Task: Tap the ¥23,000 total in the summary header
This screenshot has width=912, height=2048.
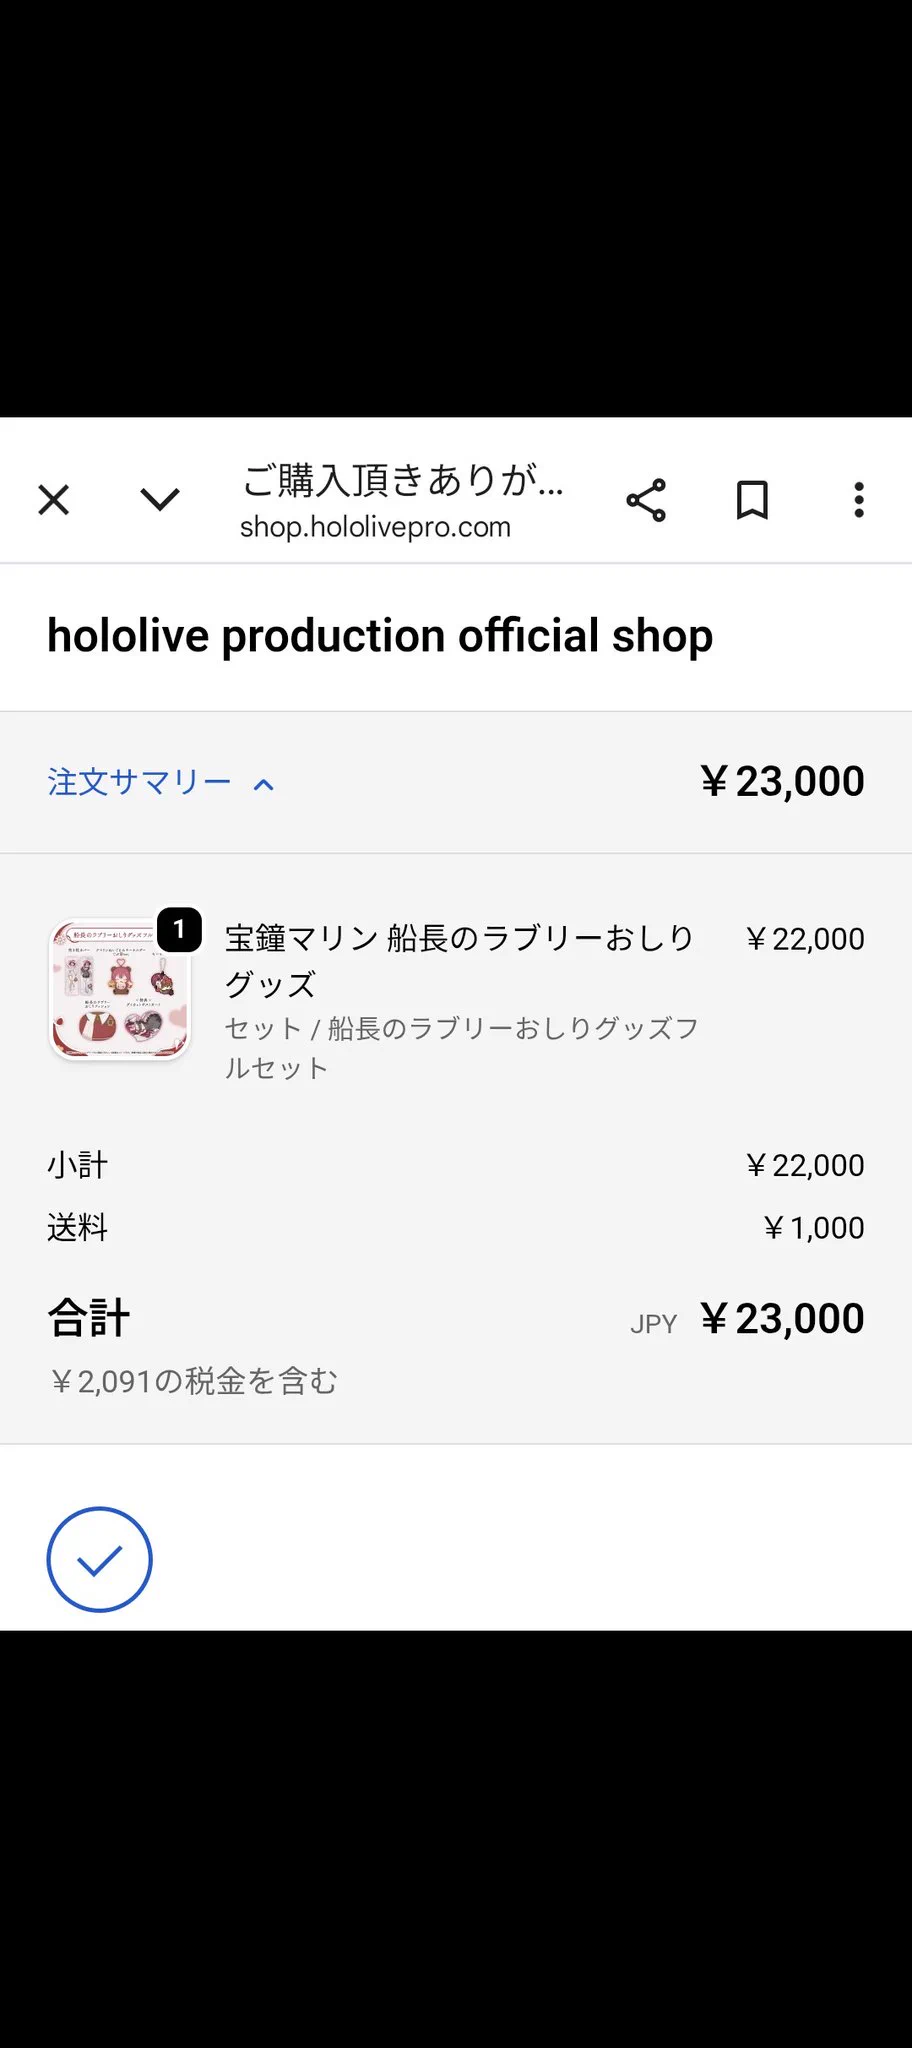Action: click(782, 782)
